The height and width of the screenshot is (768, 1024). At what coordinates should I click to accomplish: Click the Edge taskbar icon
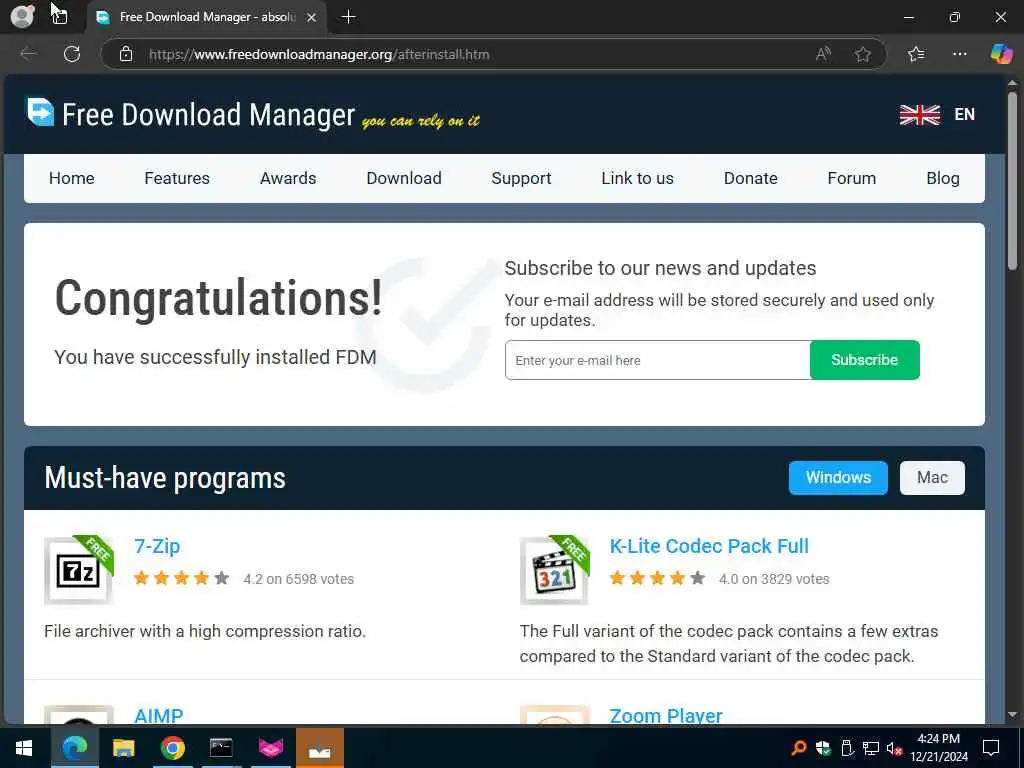(75, 748)
